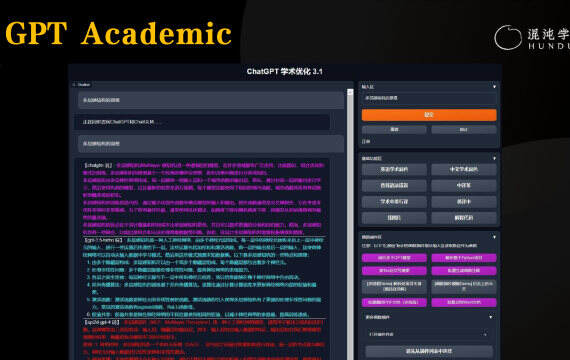Image resolution: width=570 pixels, height=360 pixels.
Task: Click the Chinese academic polishing button
Action: click(x=464, y=169)
